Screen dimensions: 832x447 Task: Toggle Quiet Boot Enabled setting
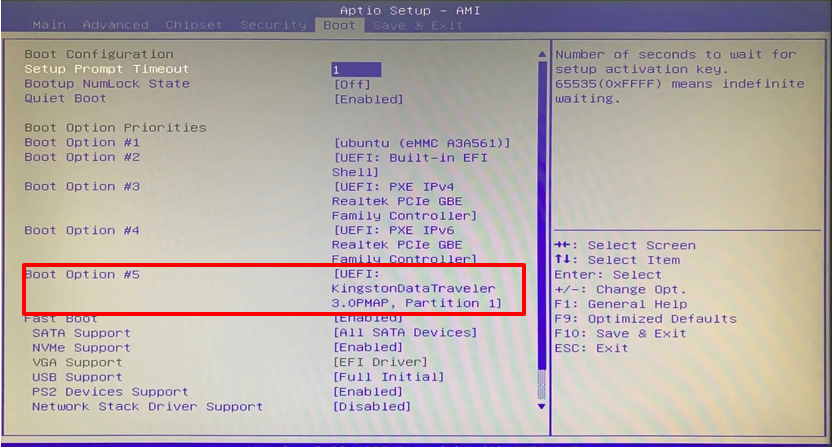367,99
